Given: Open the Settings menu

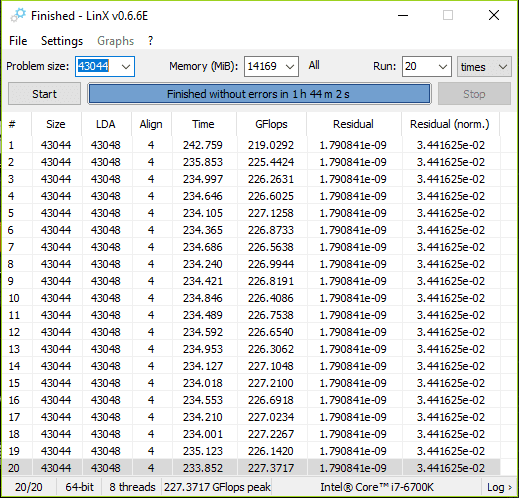Looking at the screenshot, I should pos(62,41).
